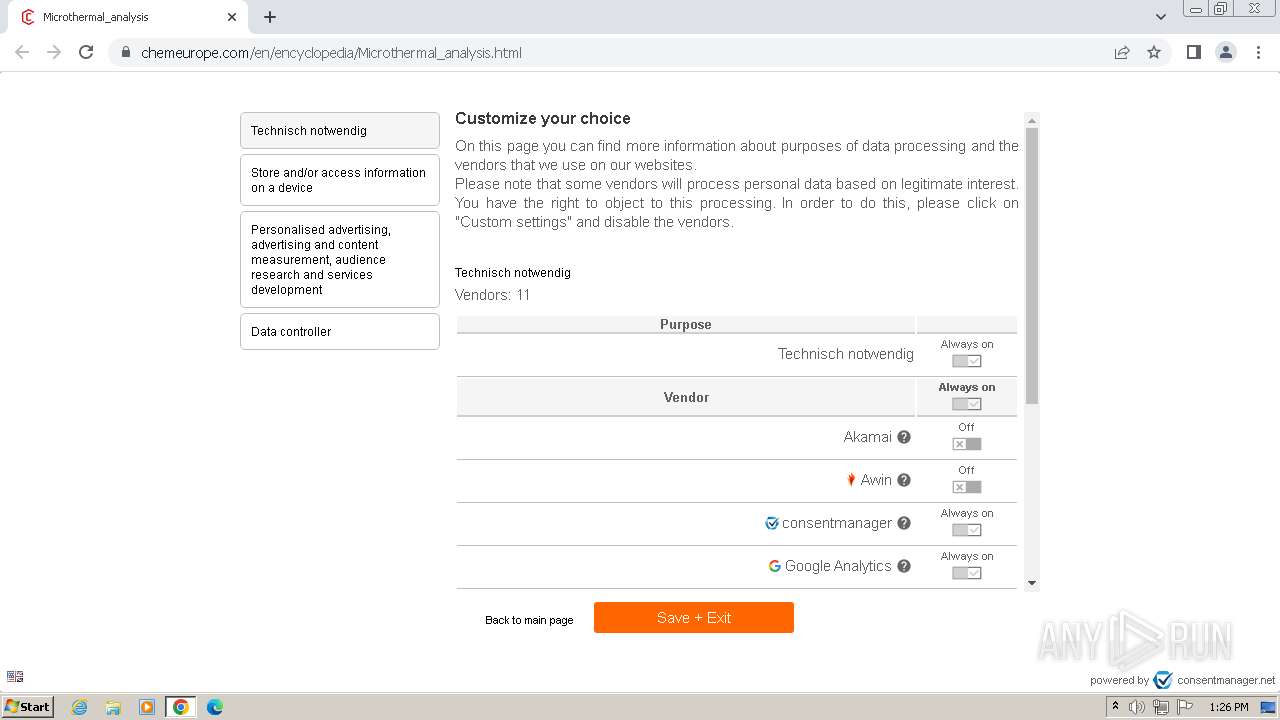Close the Microthermal_analysis tab
The width and height of the screenshot is (1280, 720).
point(232,17)
